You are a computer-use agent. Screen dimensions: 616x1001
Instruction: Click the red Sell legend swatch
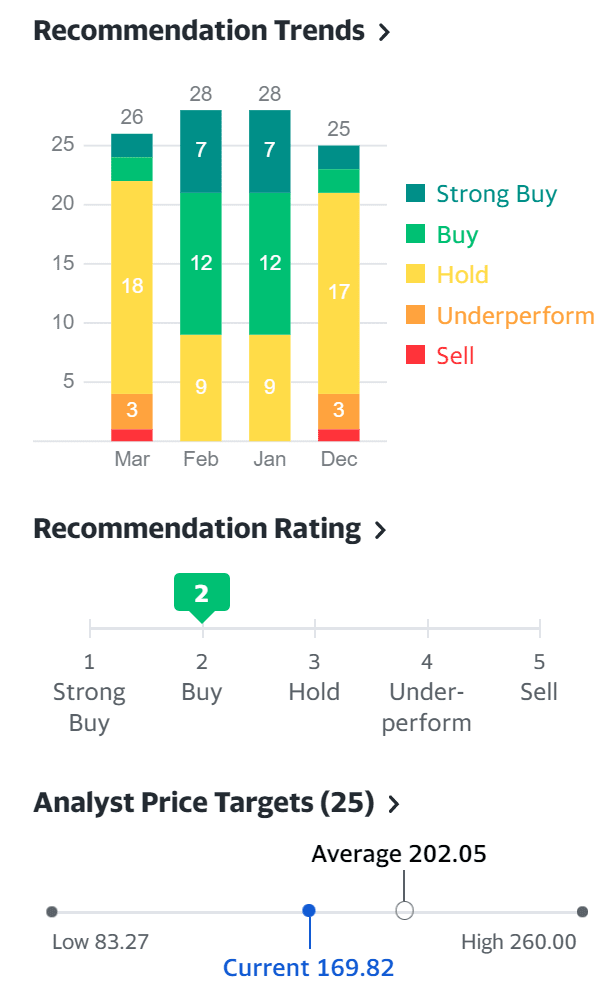click(x=416, y=356)
